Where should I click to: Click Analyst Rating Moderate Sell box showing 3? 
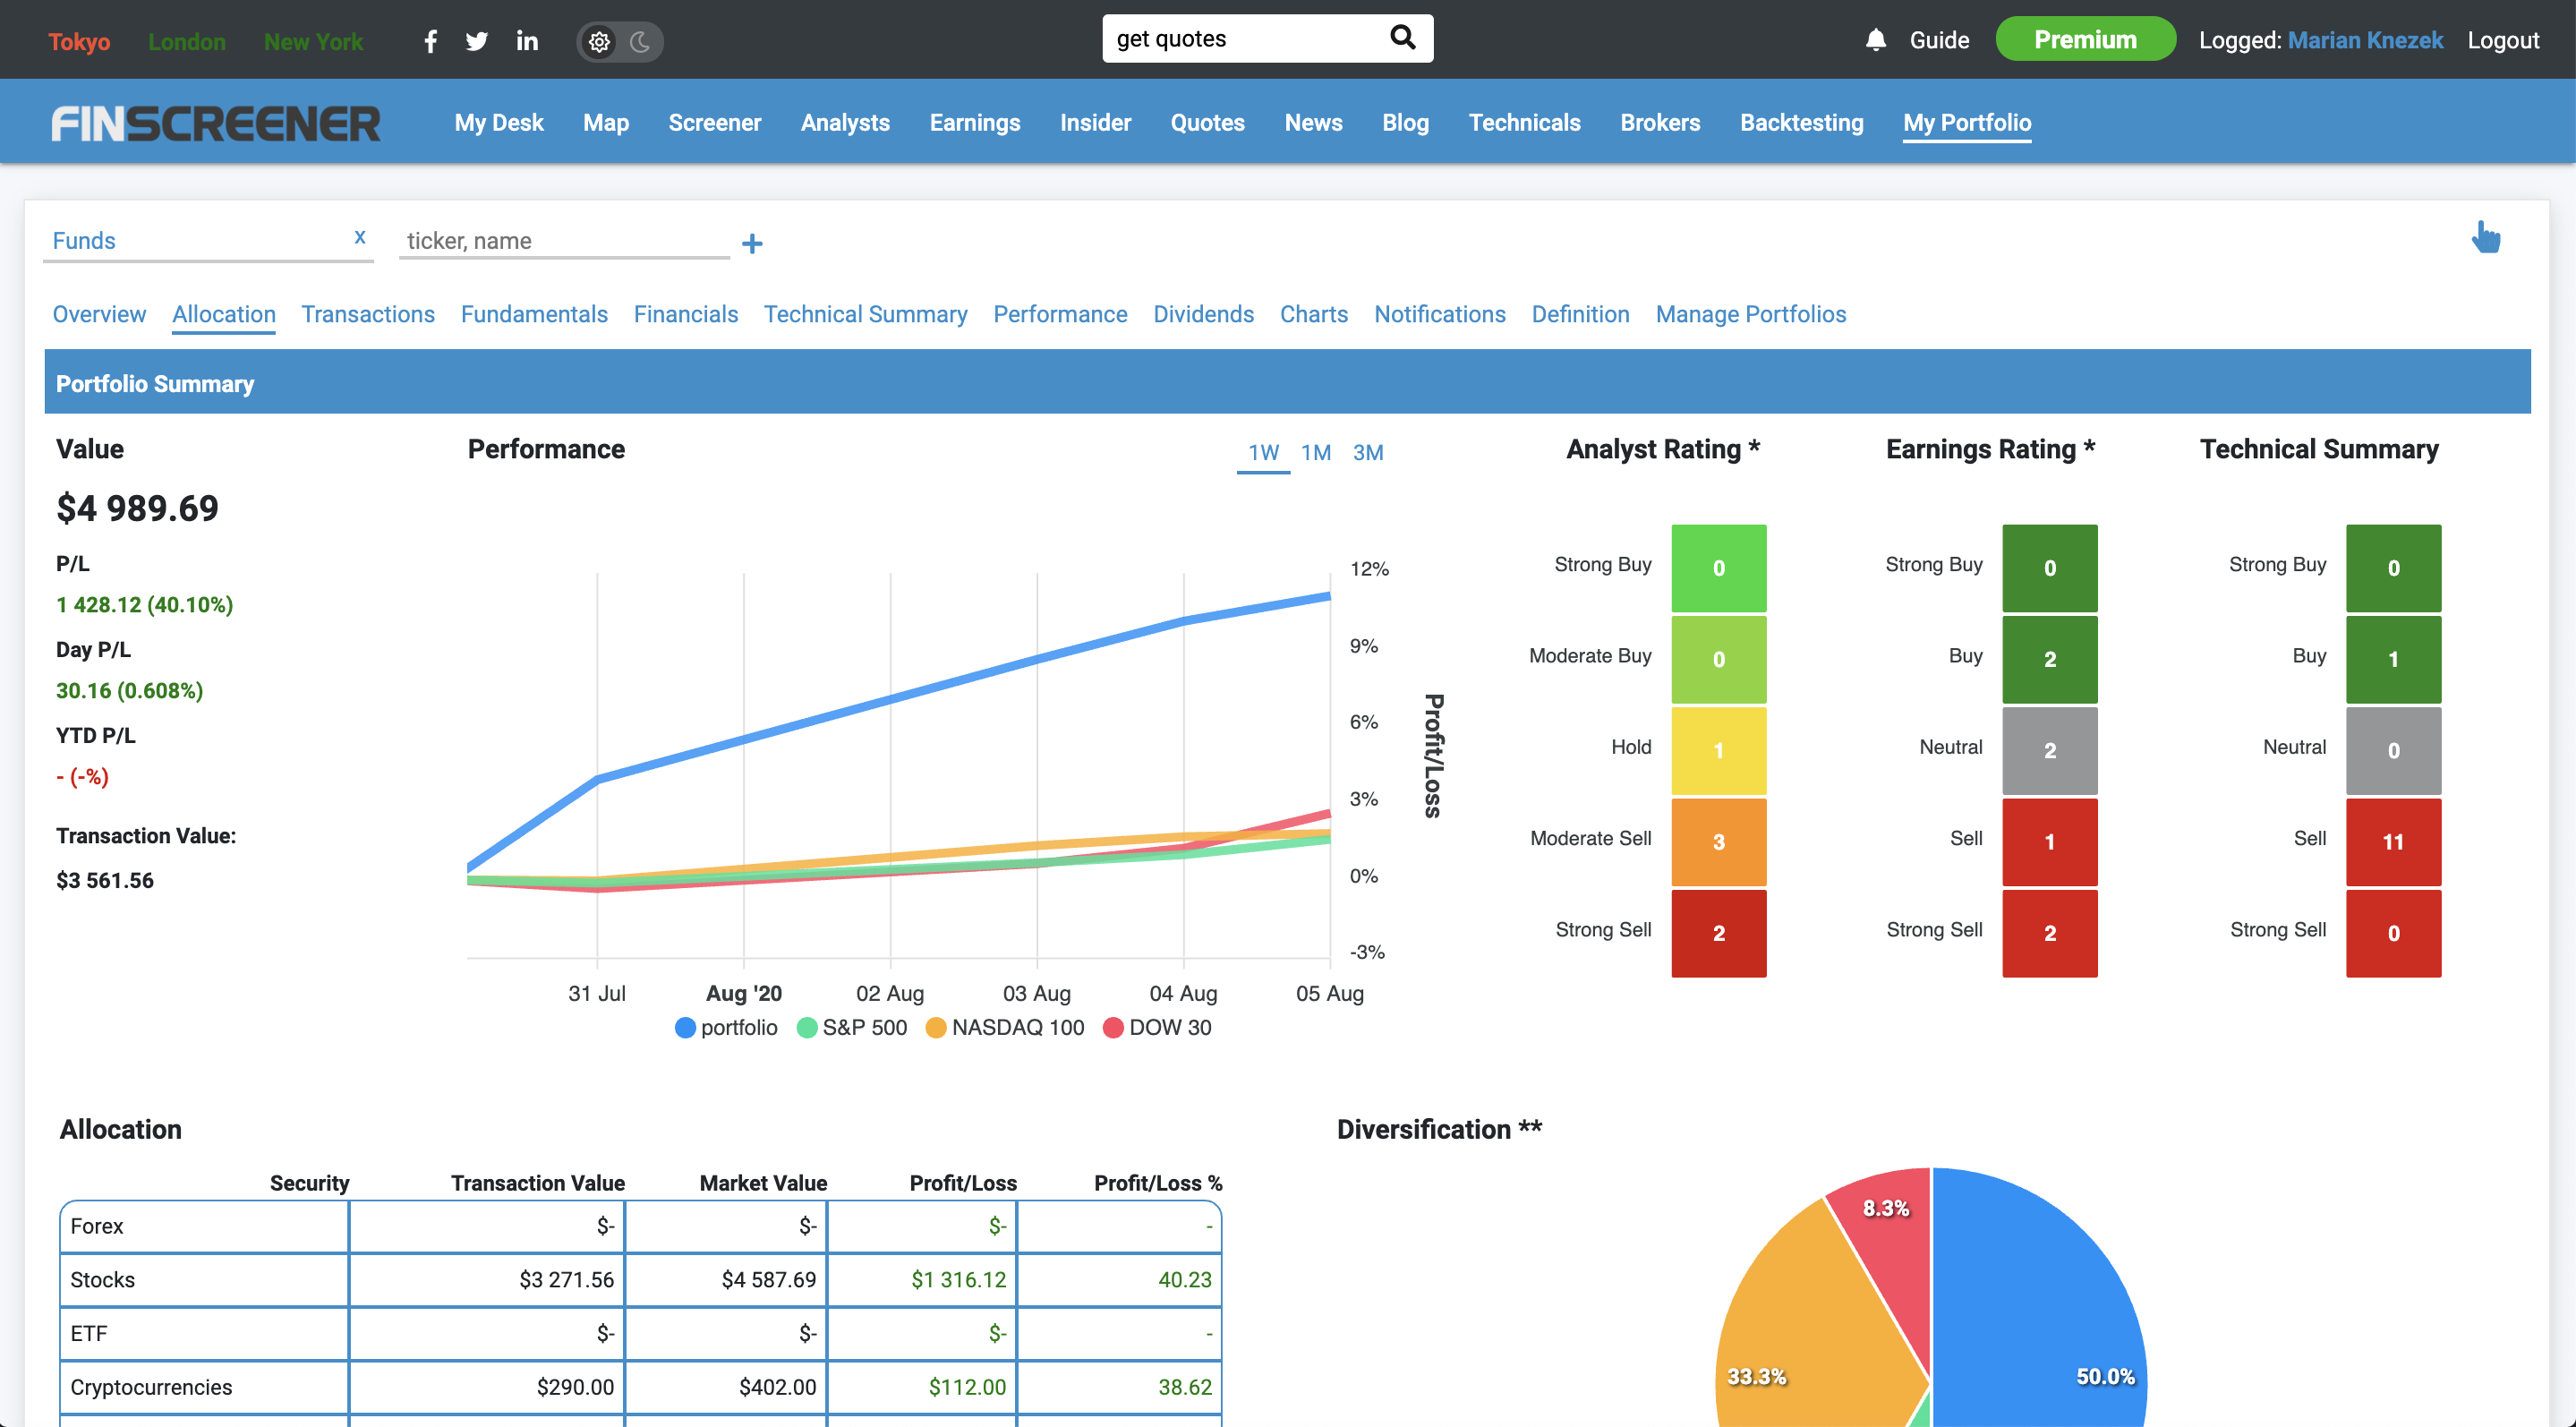point(1718,841)
